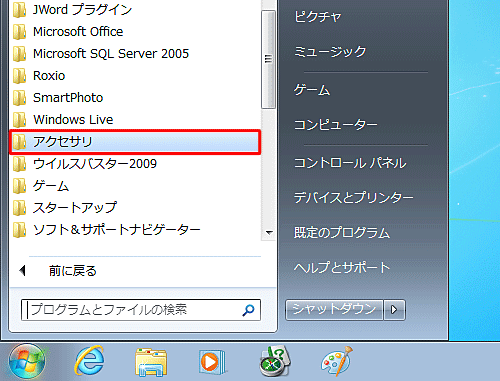Viewport: 500px width, 381px height.
Task: Open ヘルプとサポート
Action: [x=342, y=268]
